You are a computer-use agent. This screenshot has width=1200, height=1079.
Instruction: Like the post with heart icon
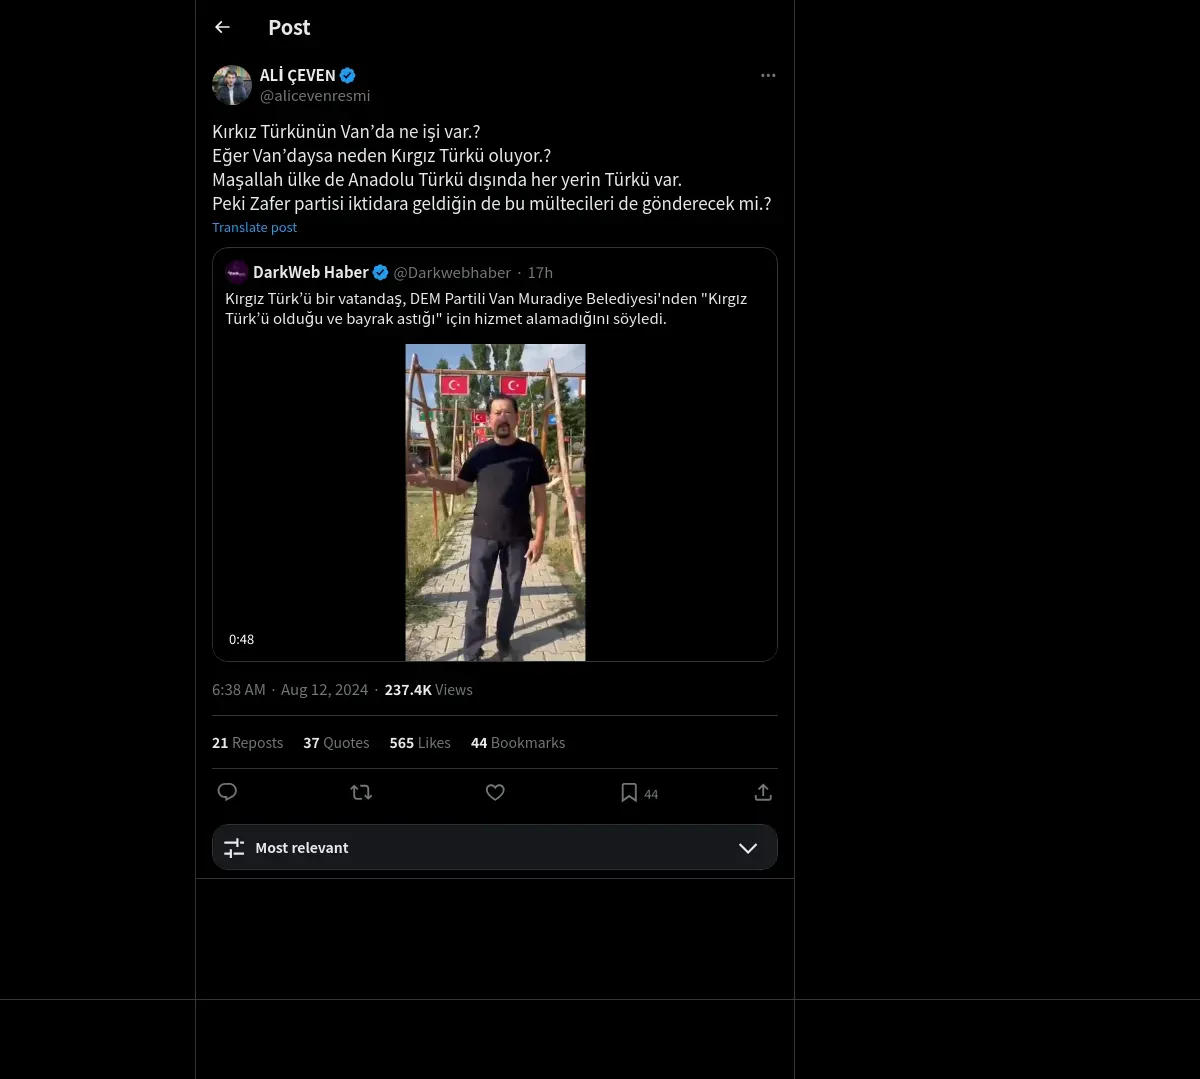point(495,792)
